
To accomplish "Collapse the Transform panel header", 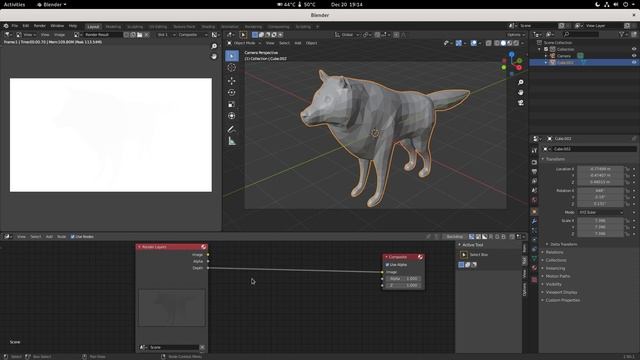I will pyautogui.click(x=555, y=159).
